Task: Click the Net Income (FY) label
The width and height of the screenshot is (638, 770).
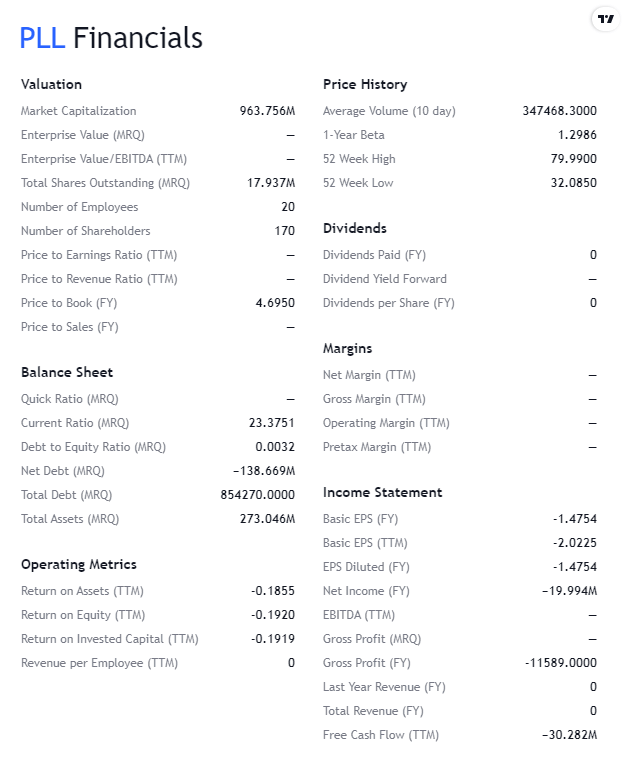Action: click(366, 591)
